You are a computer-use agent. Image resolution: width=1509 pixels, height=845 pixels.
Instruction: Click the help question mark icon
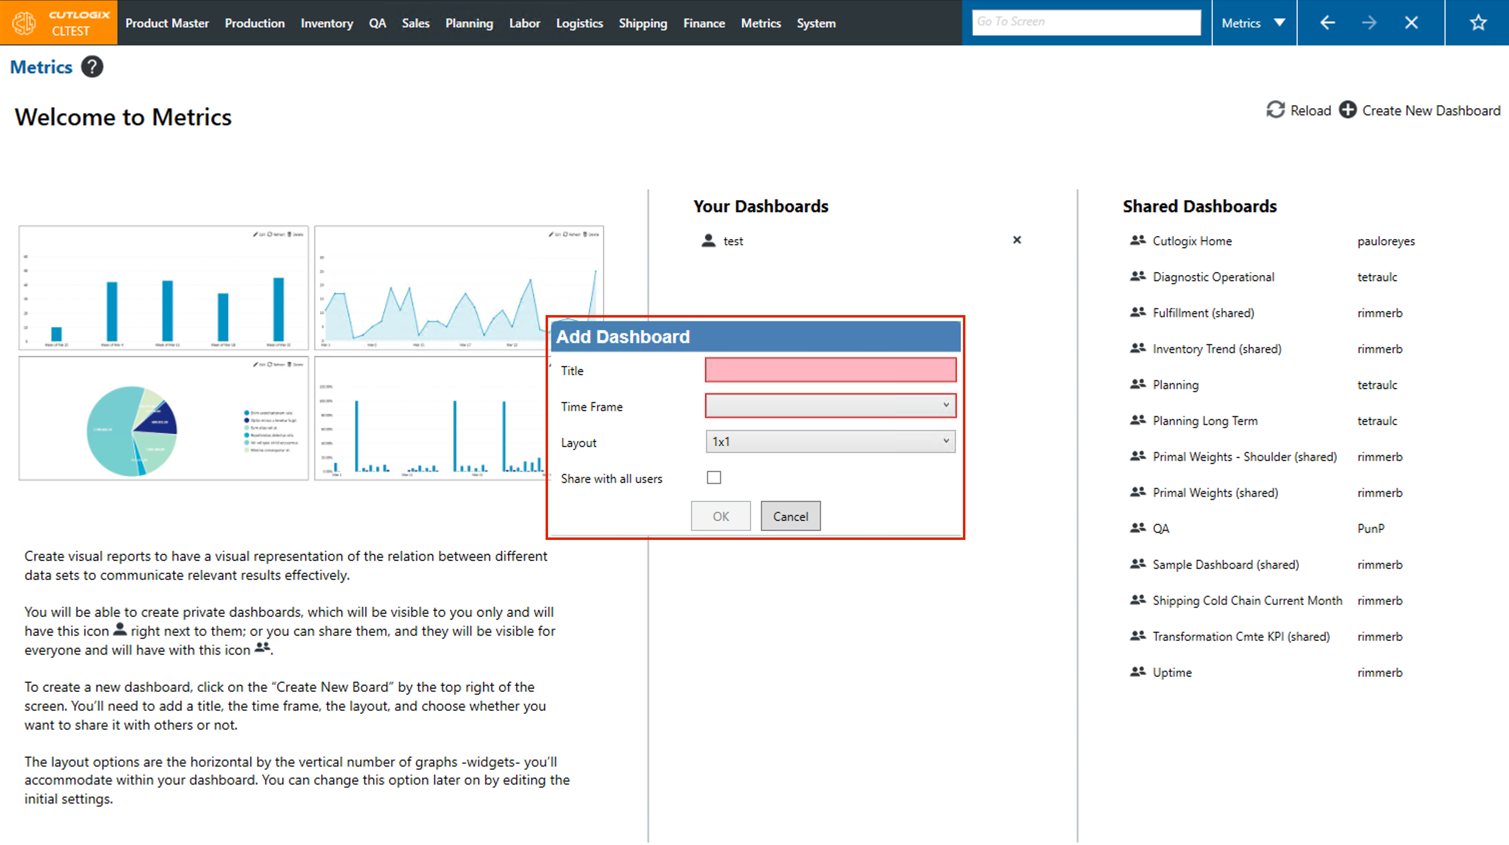point(92,67)
